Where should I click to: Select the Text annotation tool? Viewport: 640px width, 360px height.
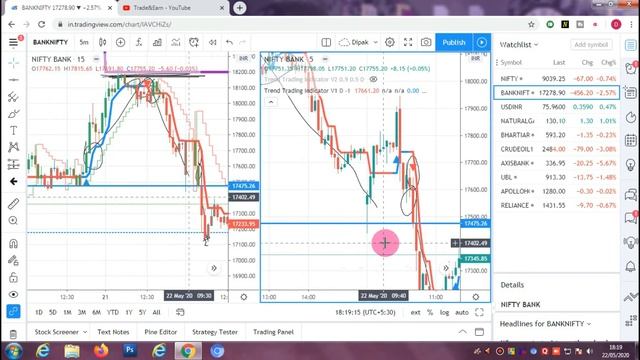tap(13, 130)
